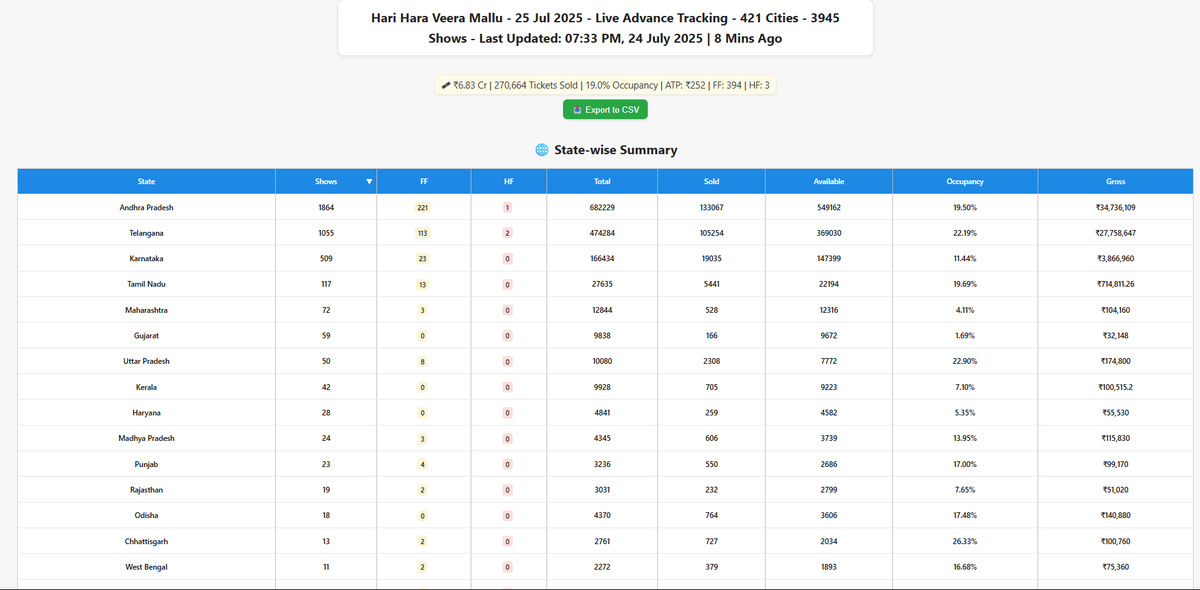The image size is (1200, 590).
Task: Select the Tamil Nadu row label
Action: click(x=147, y=284)
